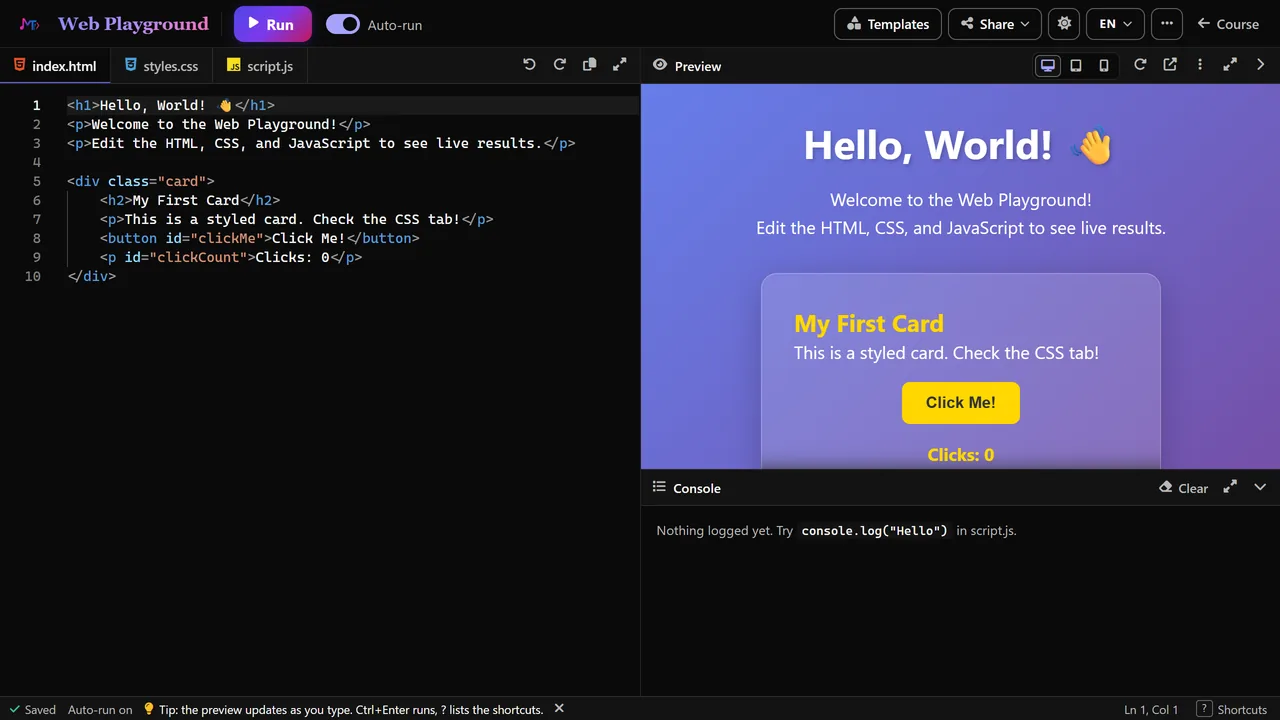Open the Templates gallery
This screenshot has width=1280, height=720.
(888, 24)
